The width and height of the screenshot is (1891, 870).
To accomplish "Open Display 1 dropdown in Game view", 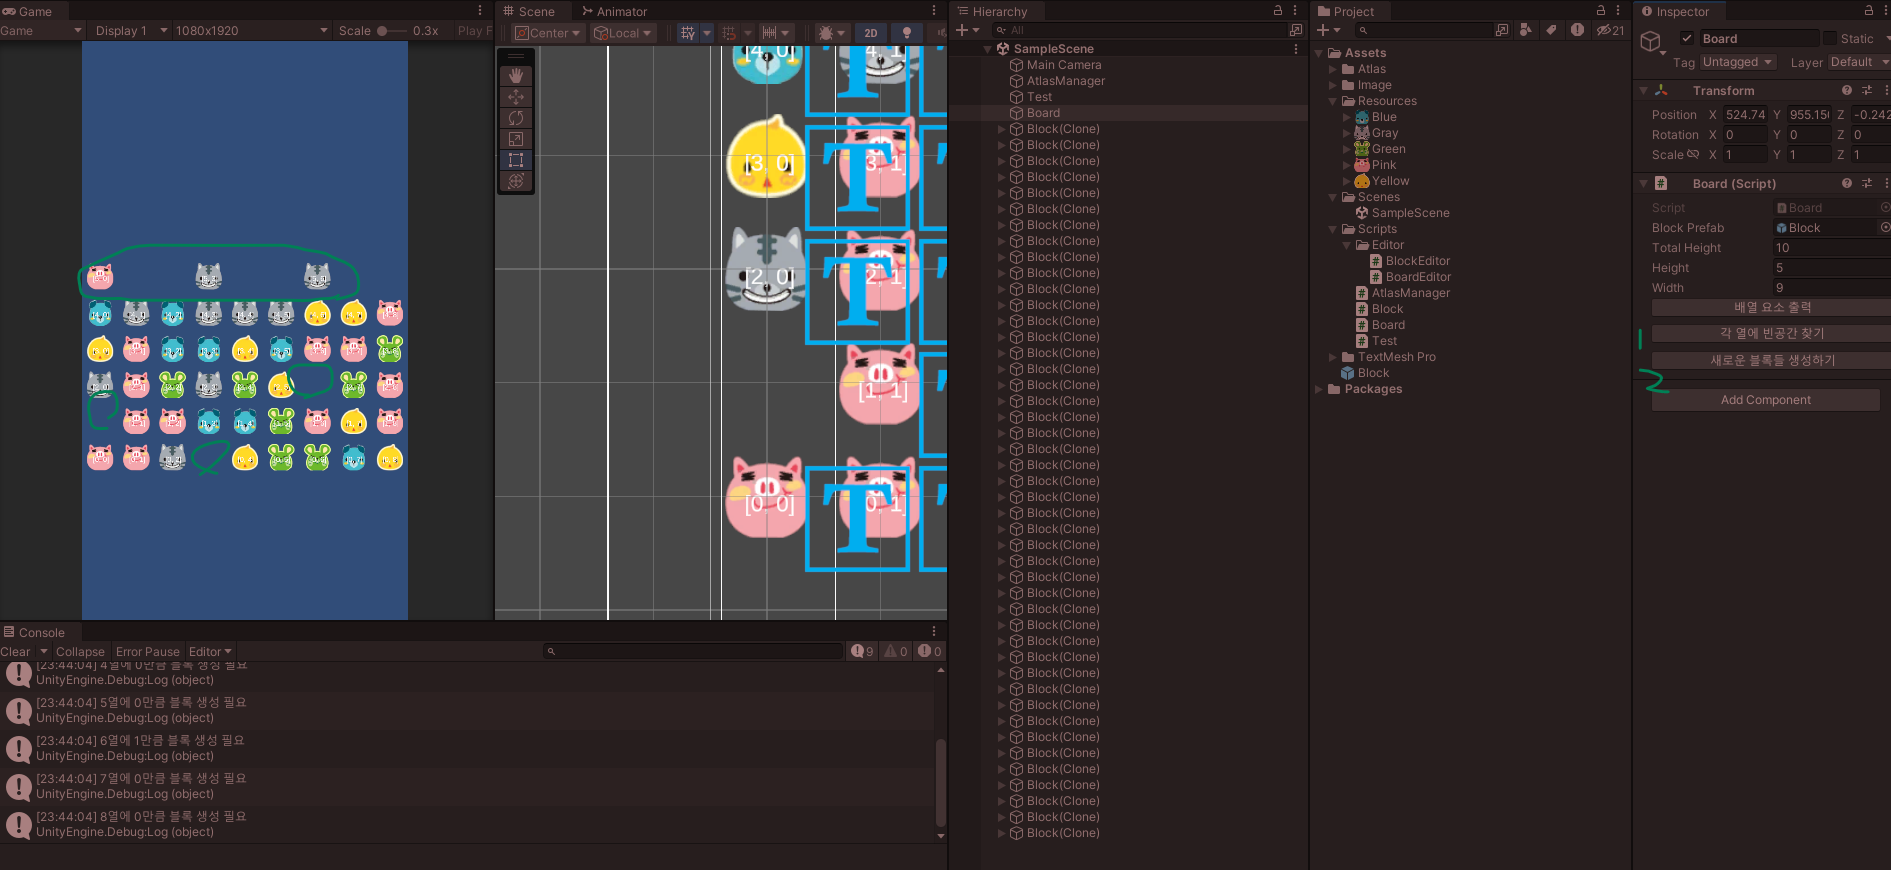I will (x=130, y=31).
